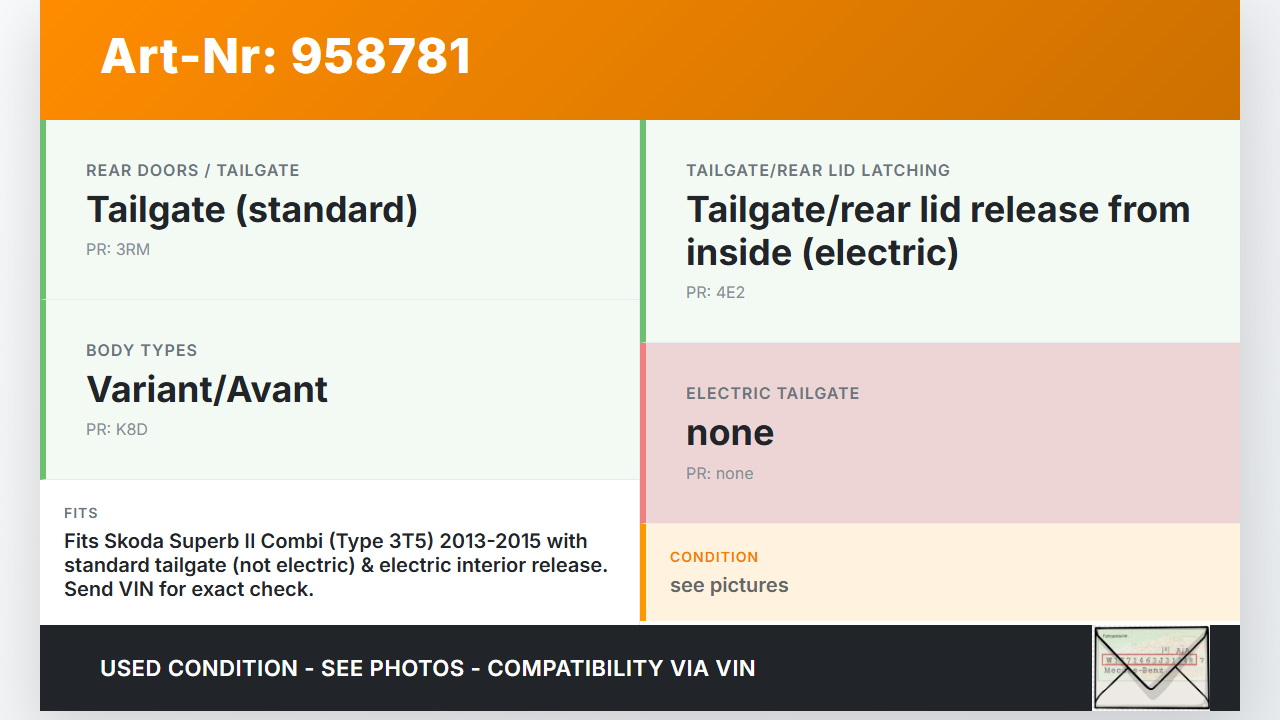Click the Skoda Superb II Combi fitment text
Viewport: 1280px width, 720px height.
click(x=336, y=565)
